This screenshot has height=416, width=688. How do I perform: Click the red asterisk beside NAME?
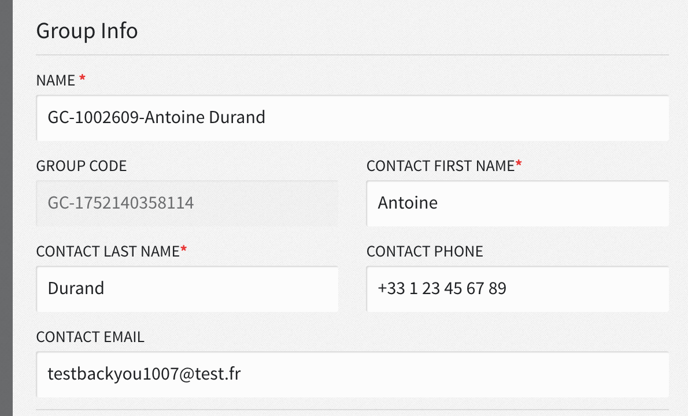tap(82, 78)
